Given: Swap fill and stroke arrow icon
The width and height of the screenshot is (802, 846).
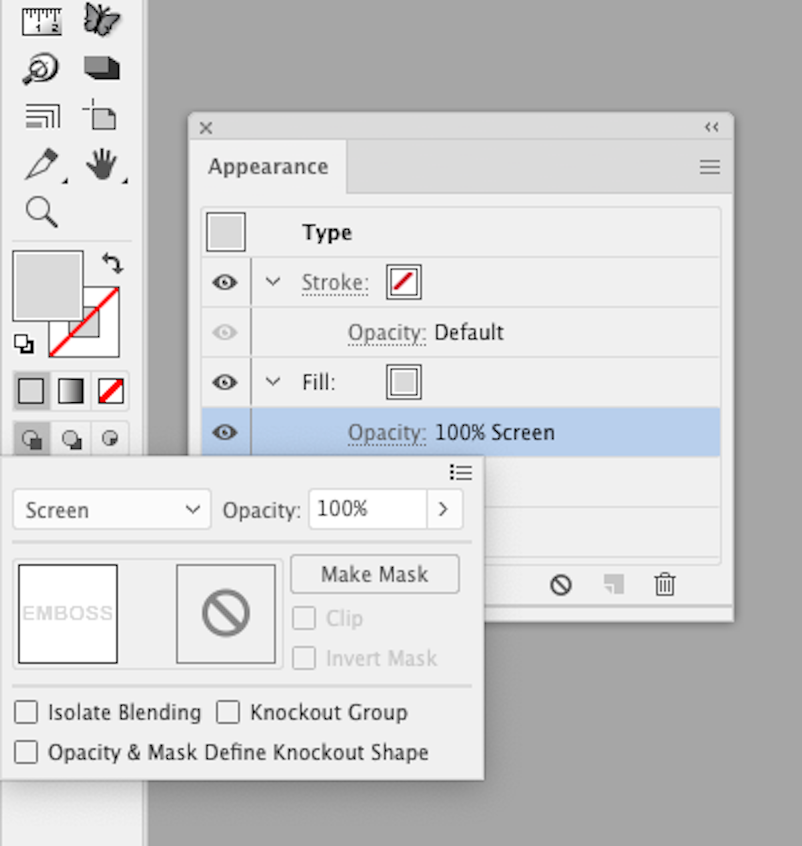Looking at the screenshot, I should click(x=112, y=264).
